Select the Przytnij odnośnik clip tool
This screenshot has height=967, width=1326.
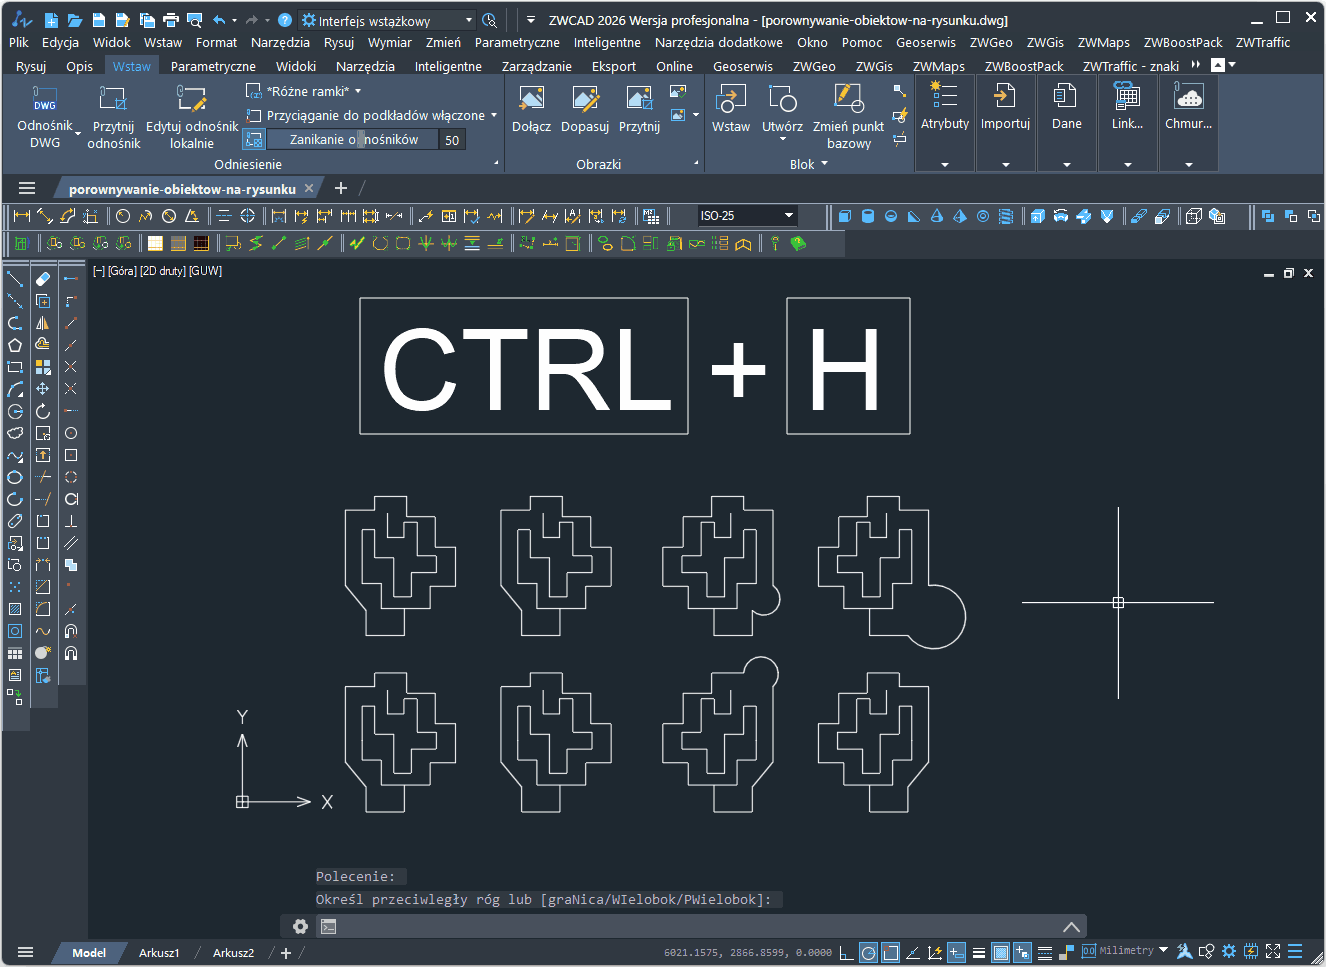click(x=113, y=99)
